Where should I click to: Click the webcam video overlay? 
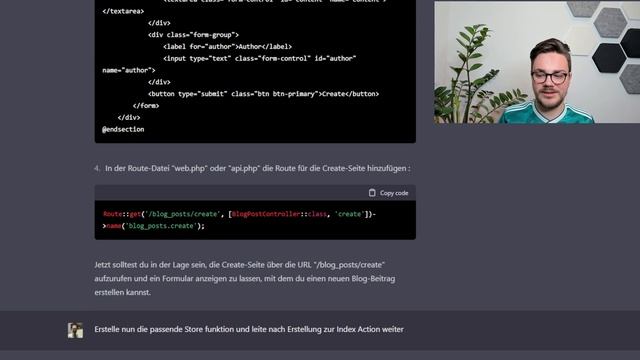click(x=537, y=62)
